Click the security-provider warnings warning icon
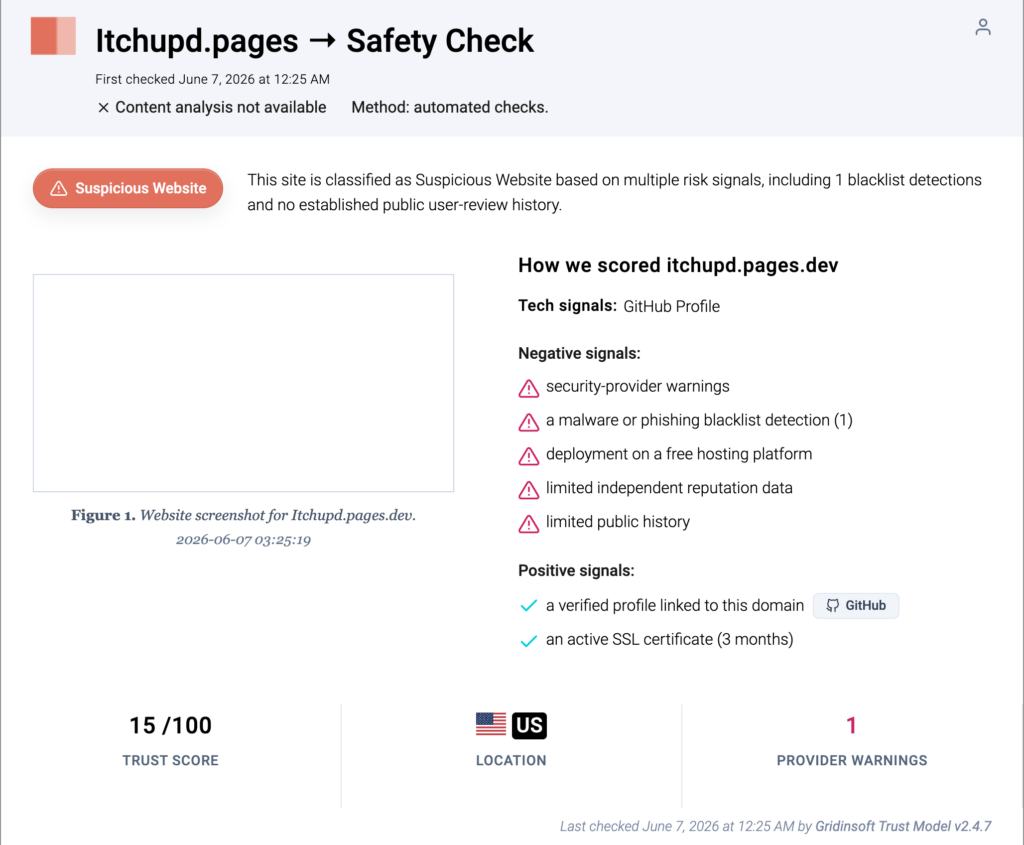 click(528, 388)
